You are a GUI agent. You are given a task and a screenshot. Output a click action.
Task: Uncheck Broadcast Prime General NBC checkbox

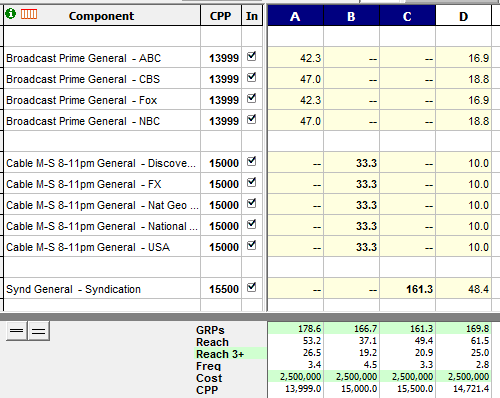pyautogui.click(x=252, y=119)
